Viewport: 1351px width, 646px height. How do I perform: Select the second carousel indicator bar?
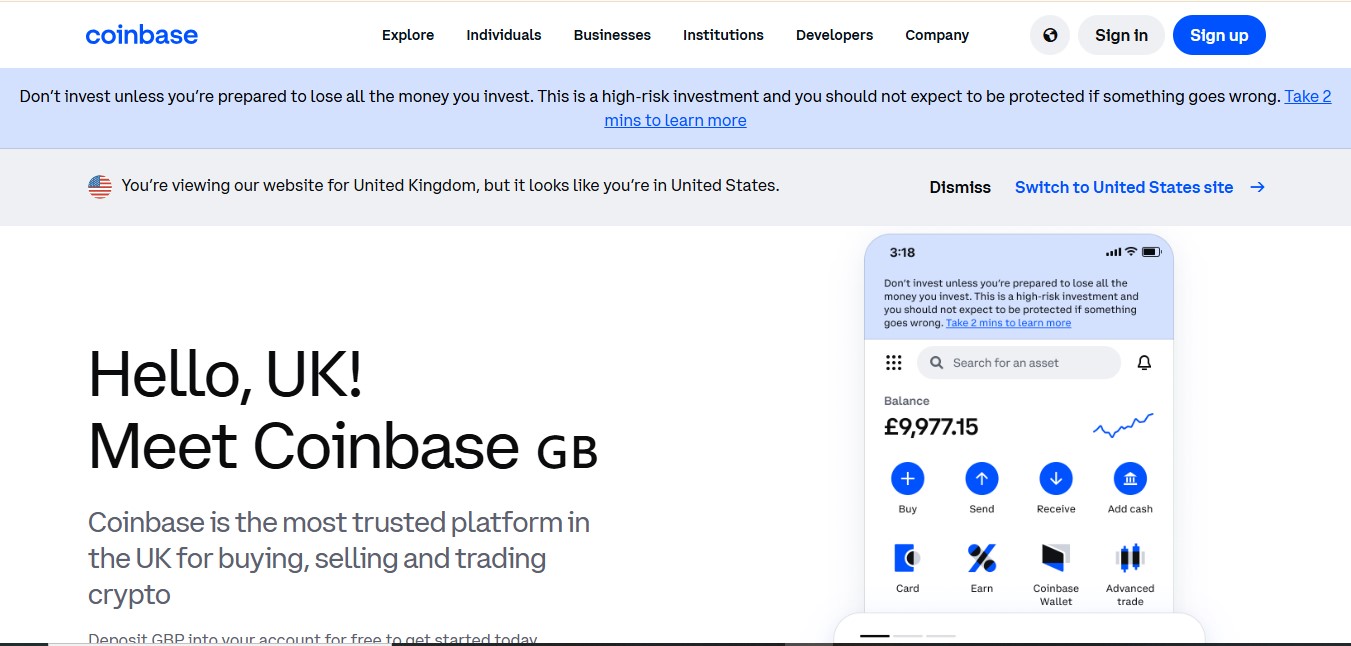click(x=908, y=636)
